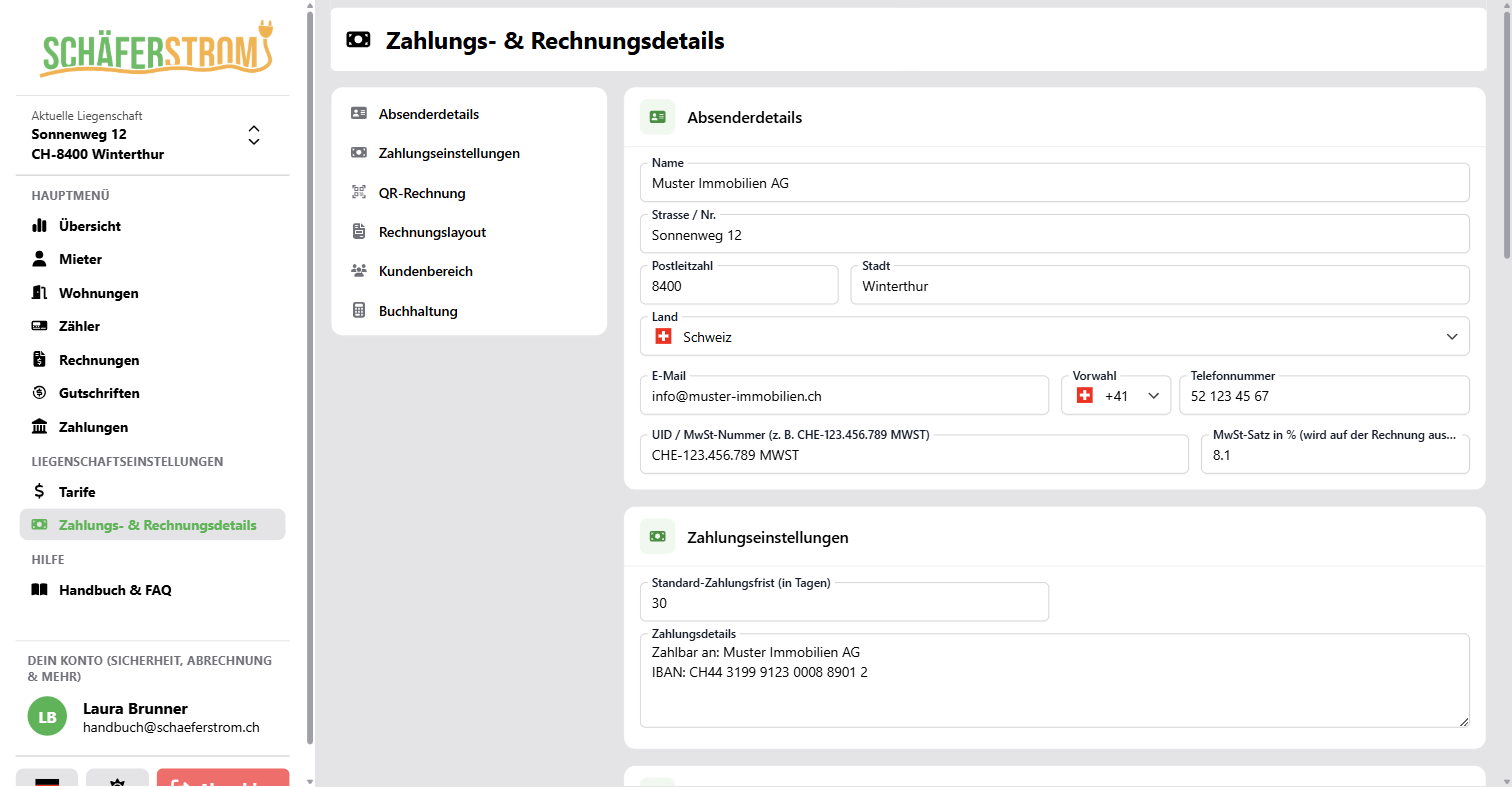The height and width of the screenshot is (787, 1512).
Task: Click the SchäferStrom logo
Action: 157,49
